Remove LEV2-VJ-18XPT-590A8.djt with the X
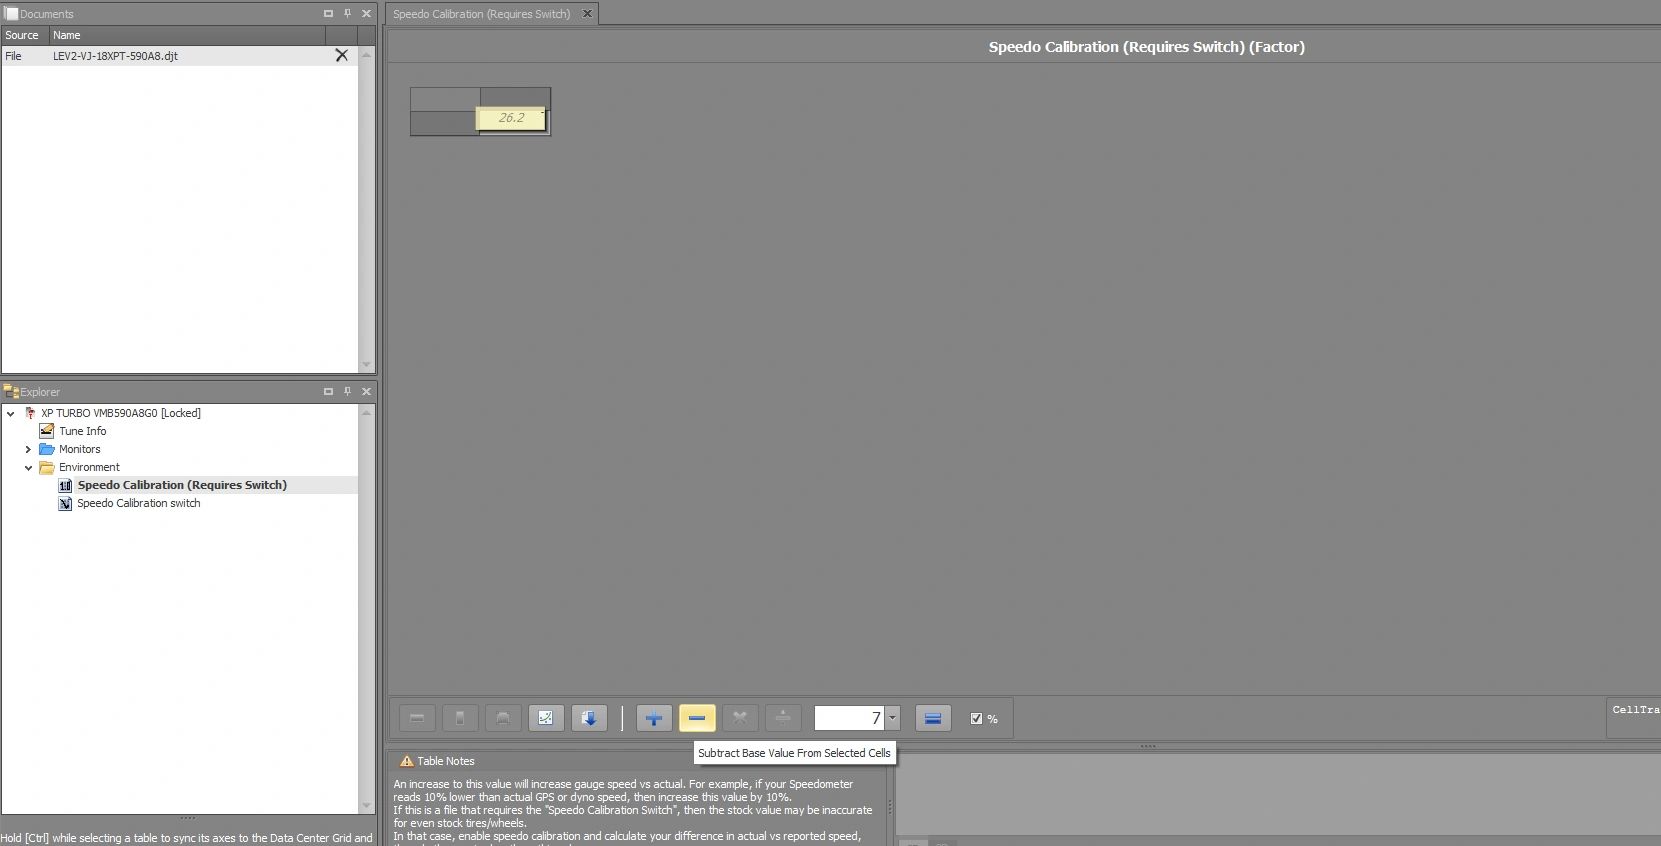 point(341,56)
